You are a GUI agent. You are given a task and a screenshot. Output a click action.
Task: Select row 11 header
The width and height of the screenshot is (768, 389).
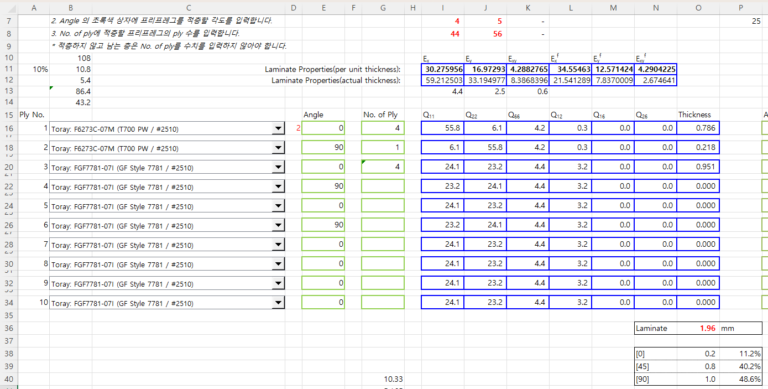(x=9, y=69)
